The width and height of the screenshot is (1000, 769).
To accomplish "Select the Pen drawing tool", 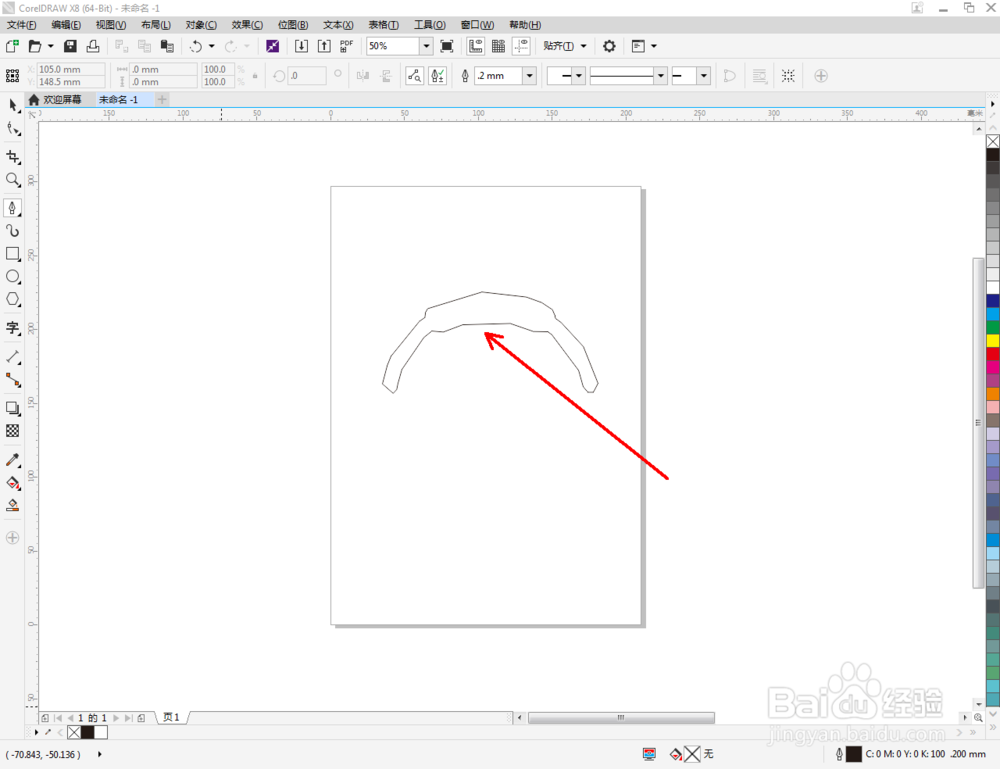I will [13, 208].
